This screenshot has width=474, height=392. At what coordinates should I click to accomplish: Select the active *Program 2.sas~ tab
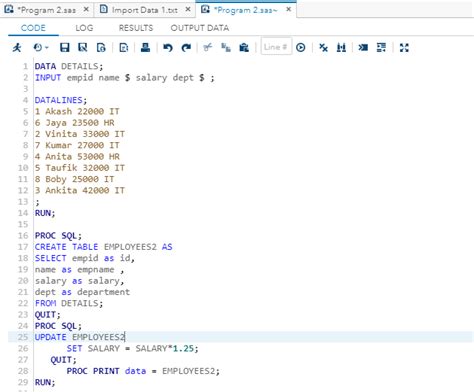pyautogui.click(x=245, y=10)
